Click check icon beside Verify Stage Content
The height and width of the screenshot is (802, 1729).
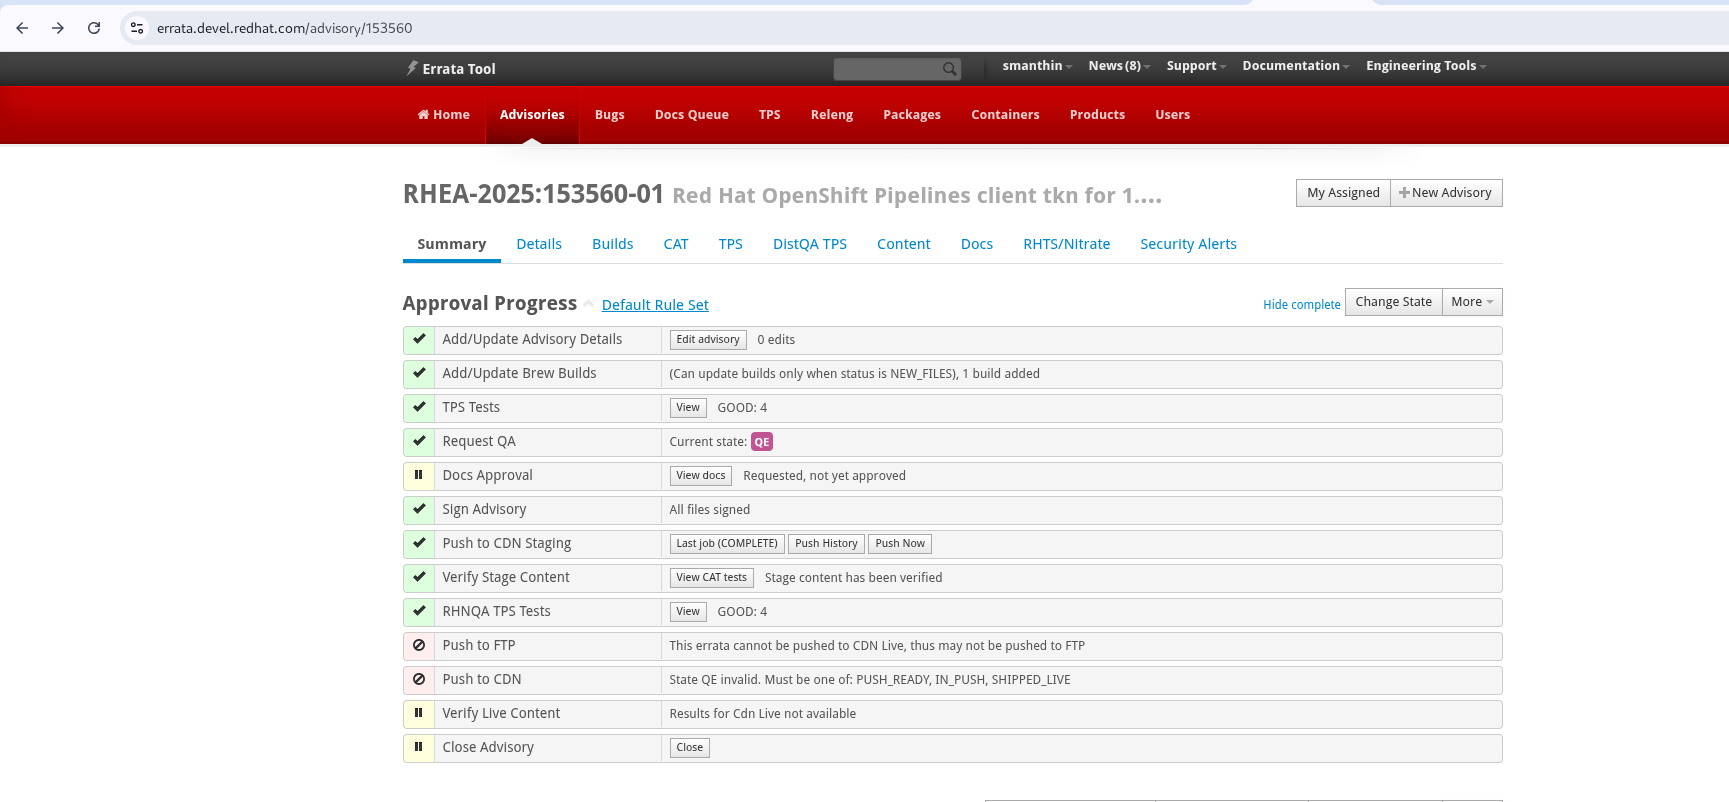click(x=419, y=577)
